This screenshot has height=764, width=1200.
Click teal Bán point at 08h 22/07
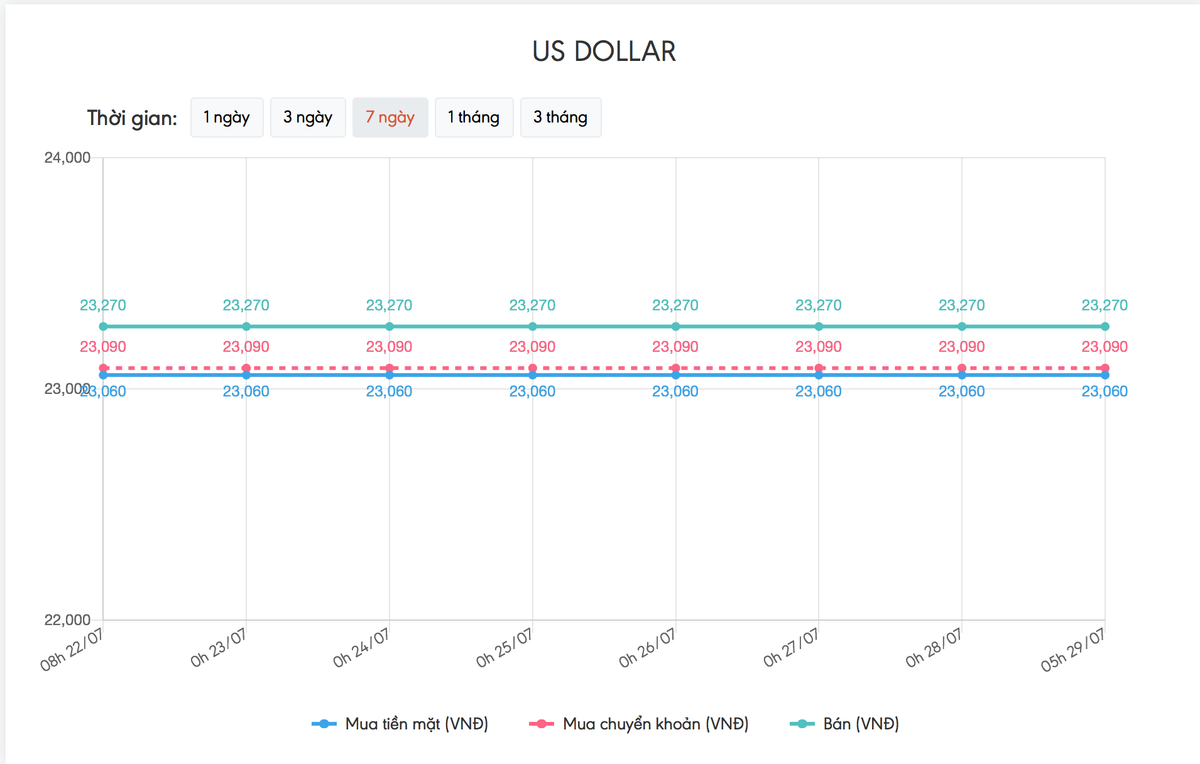(x=104, y=327)
